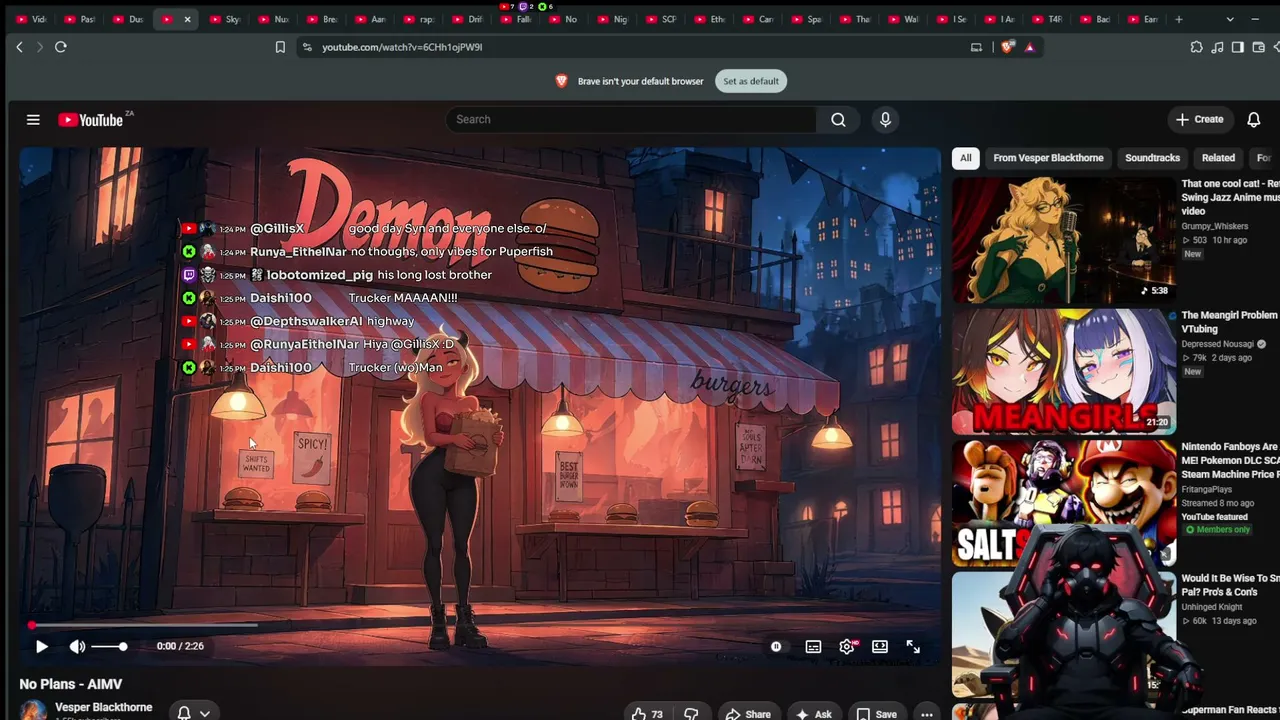The image size is (1280, 720).
Task: Go to YouTube home via the logo
Action: tap(90, 120)
